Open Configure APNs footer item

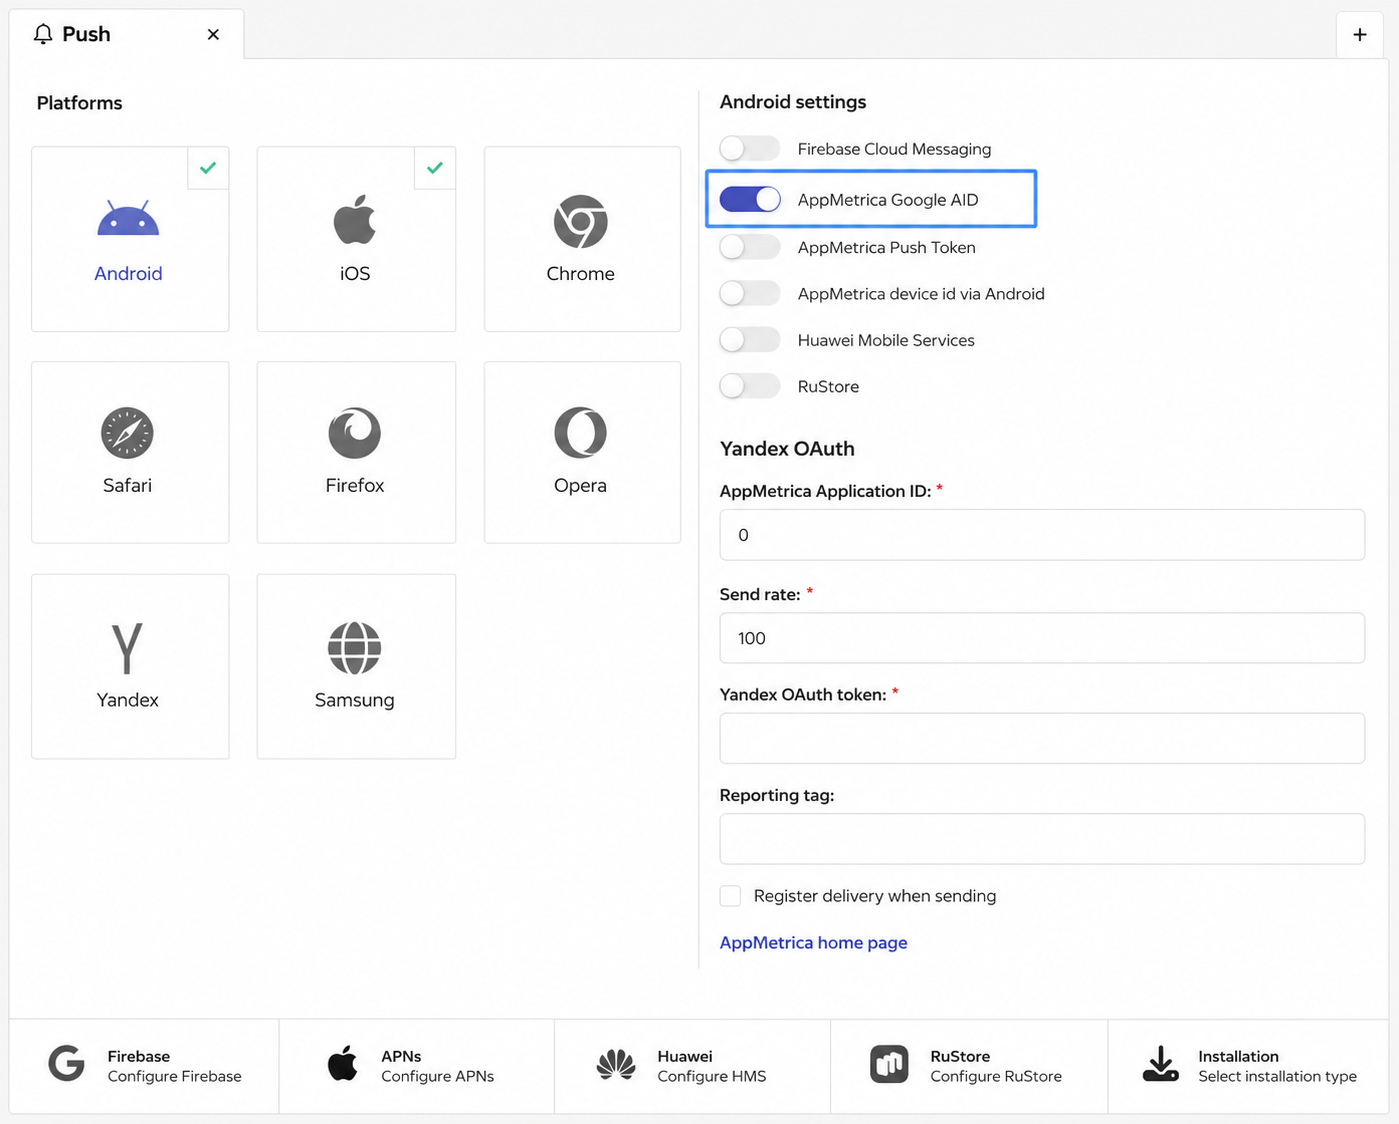coord(417,1066)
